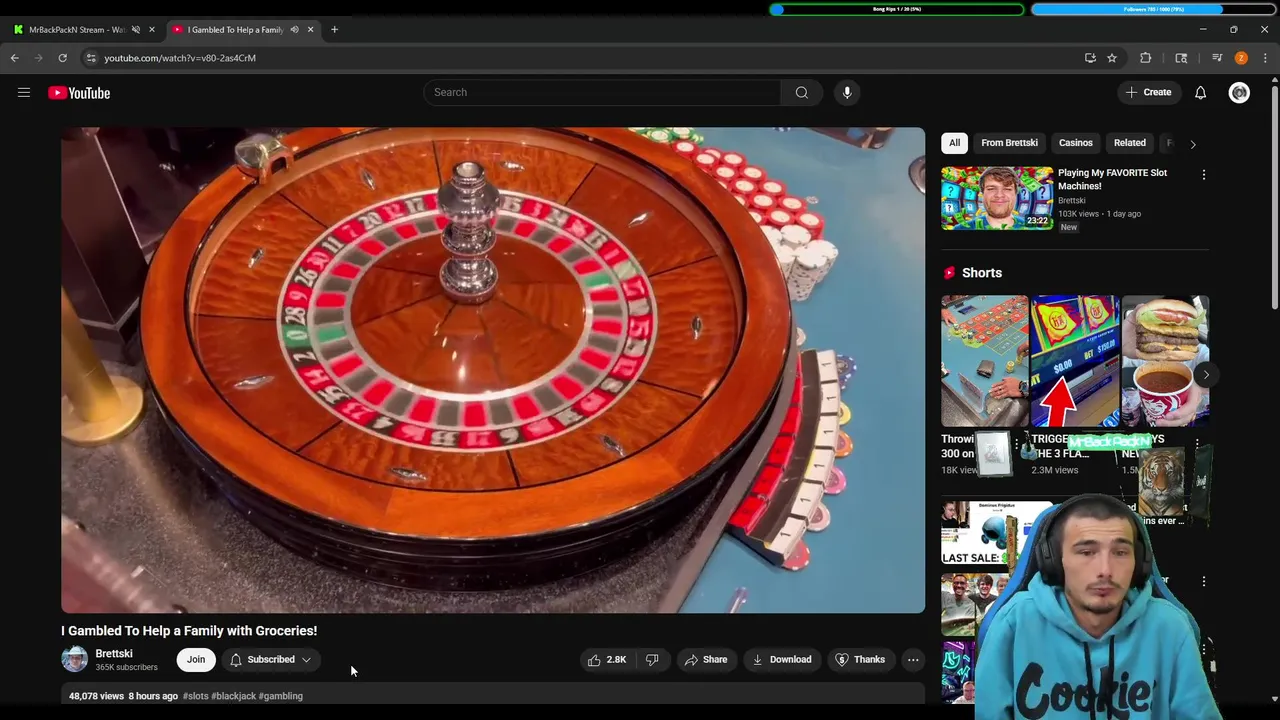Open the roulette table Short thumbnail
Image resolution: width=1280 pixels, height=720 pixels.
(984, 361)
